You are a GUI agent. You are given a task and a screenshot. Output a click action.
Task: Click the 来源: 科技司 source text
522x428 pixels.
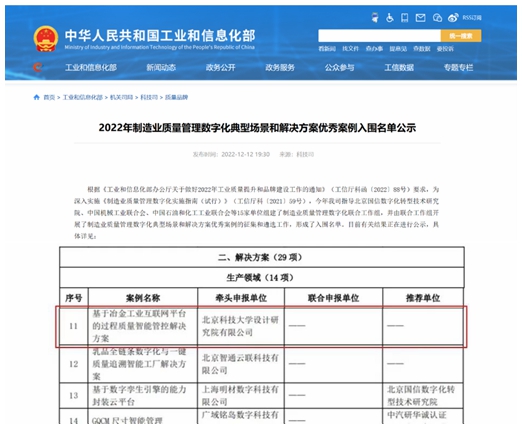click(x=297, y=154)
